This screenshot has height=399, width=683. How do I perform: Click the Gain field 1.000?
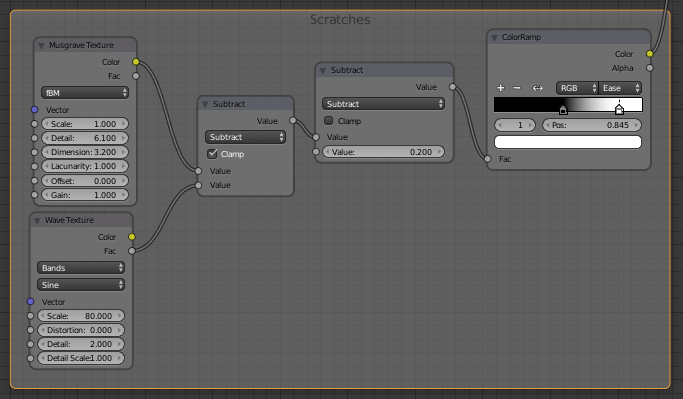pos(85,195)
